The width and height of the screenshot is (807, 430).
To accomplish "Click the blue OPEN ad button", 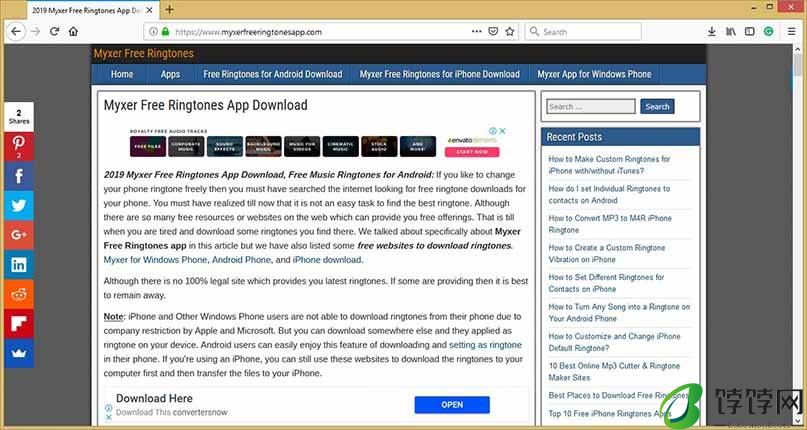I will (x=452, y=405).
